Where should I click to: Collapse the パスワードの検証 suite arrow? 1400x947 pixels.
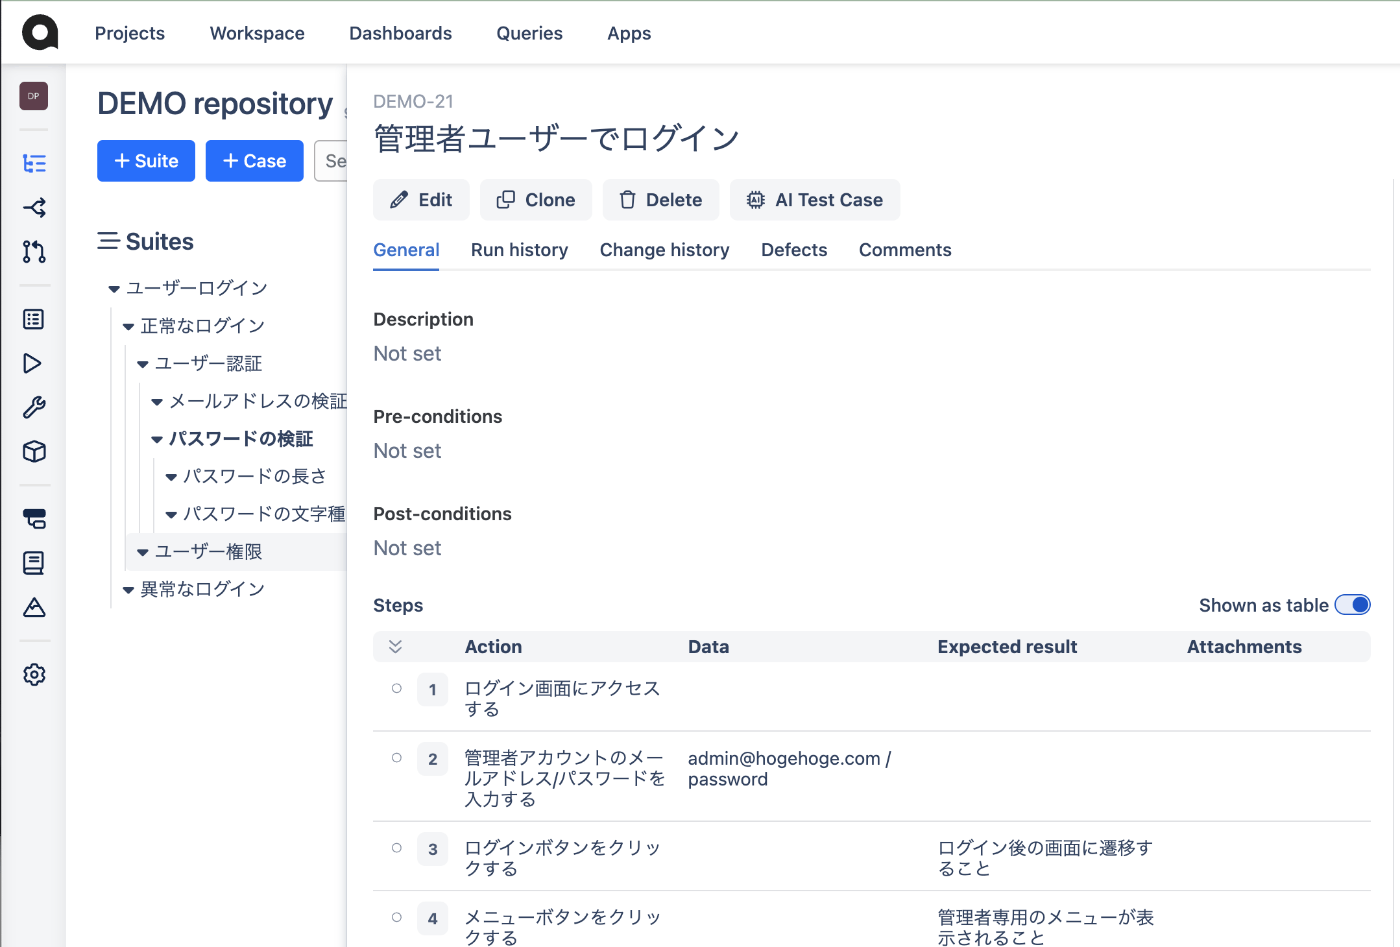tap(156, 439)
